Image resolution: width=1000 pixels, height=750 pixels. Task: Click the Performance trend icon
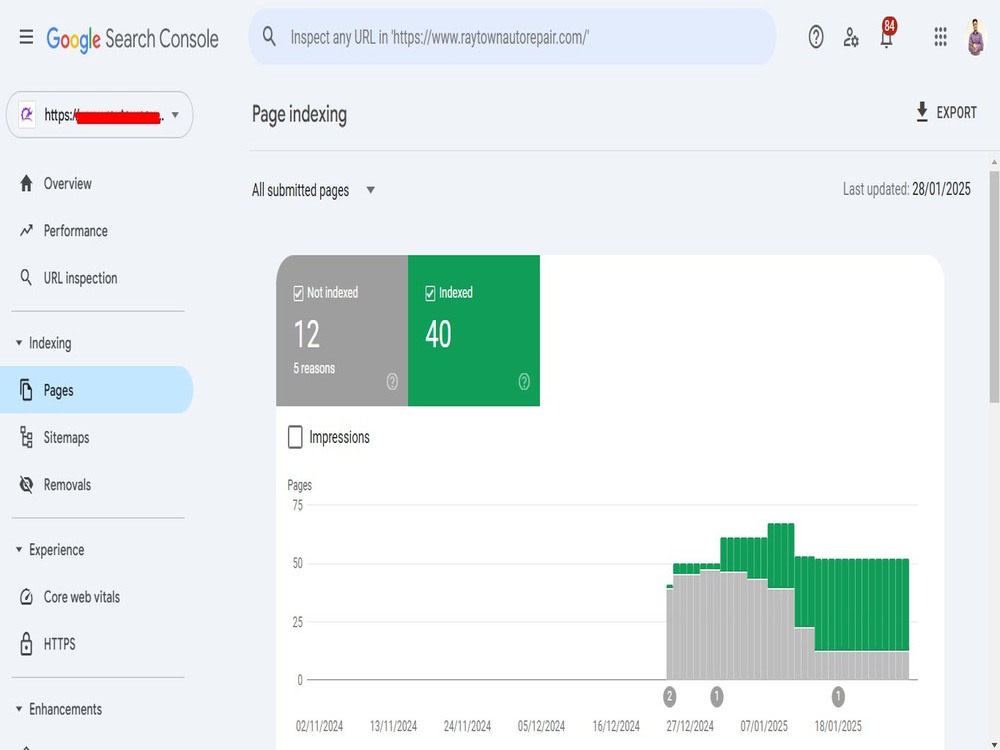coord(26,230)
